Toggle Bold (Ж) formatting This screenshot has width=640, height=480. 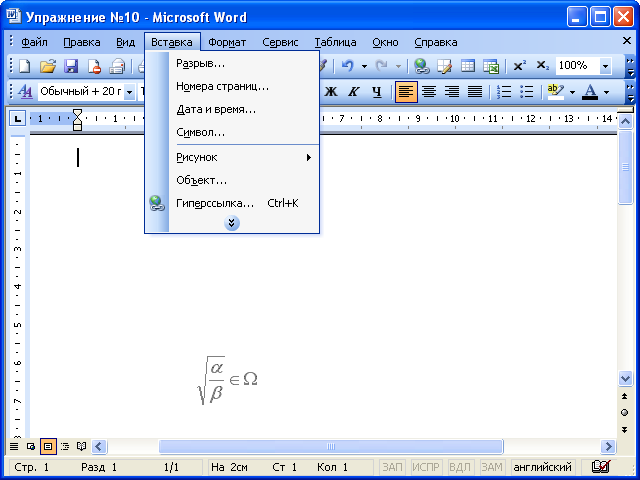331,91
